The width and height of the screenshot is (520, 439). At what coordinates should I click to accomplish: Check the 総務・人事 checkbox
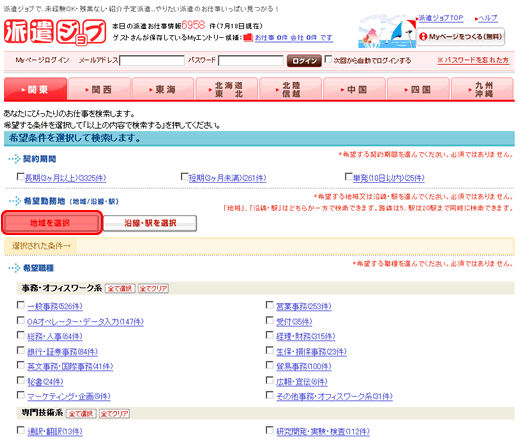(x=21, y=335)
